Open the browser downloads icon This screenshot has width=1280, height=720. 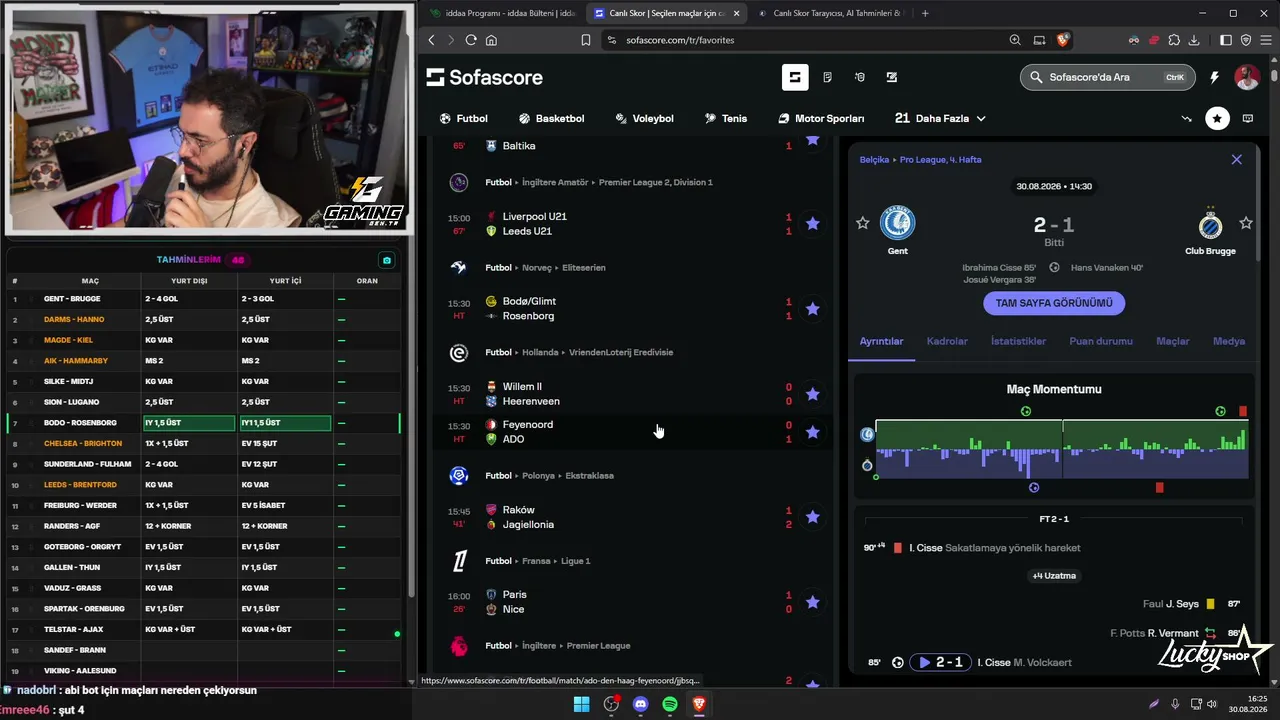[x=1196, y=40]
